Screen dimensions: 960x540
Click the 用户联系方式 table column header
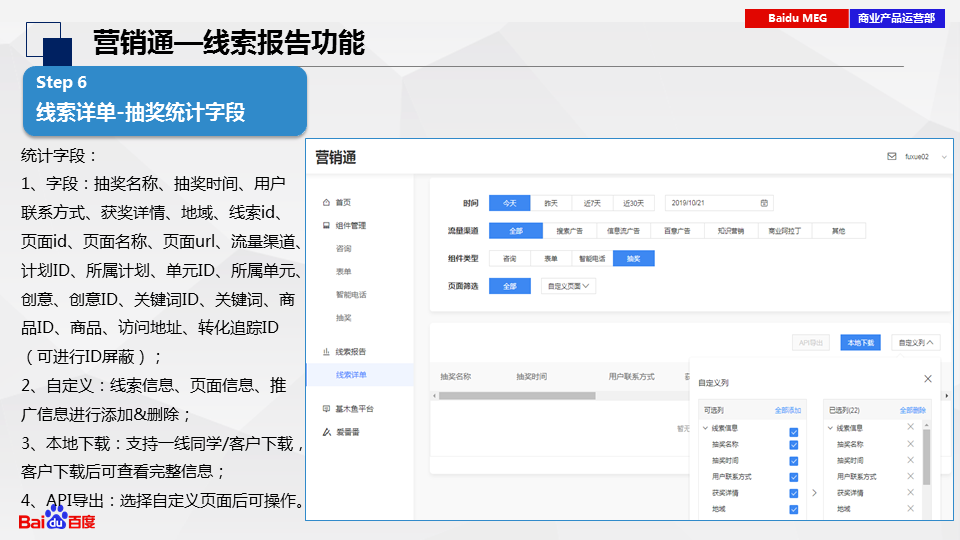click(x=631, y=377)
